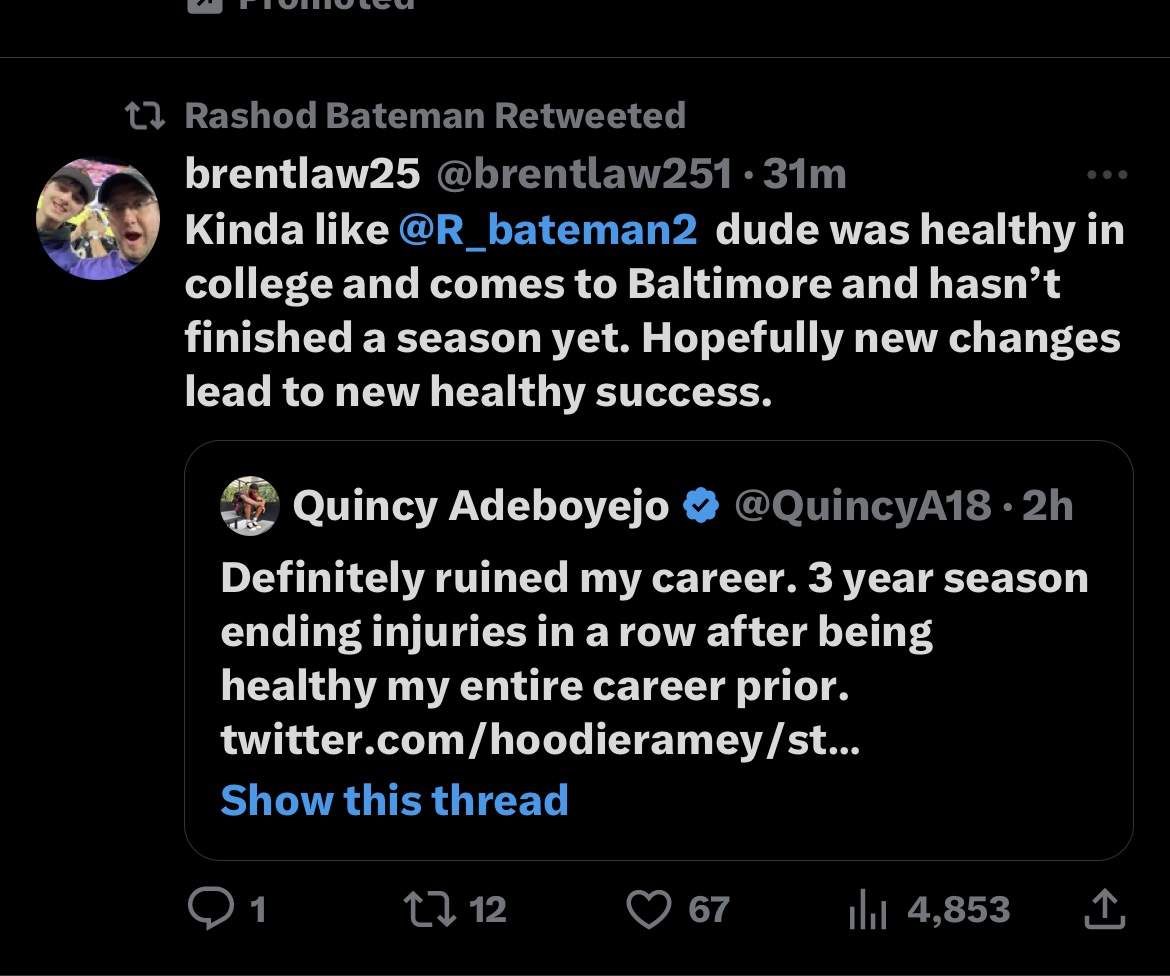The width and height of the screenshot is (1170, 976).
Task: Open Quincy Adeboyejo's avatar
Action: pyautogui.click(x=250, y=506)
